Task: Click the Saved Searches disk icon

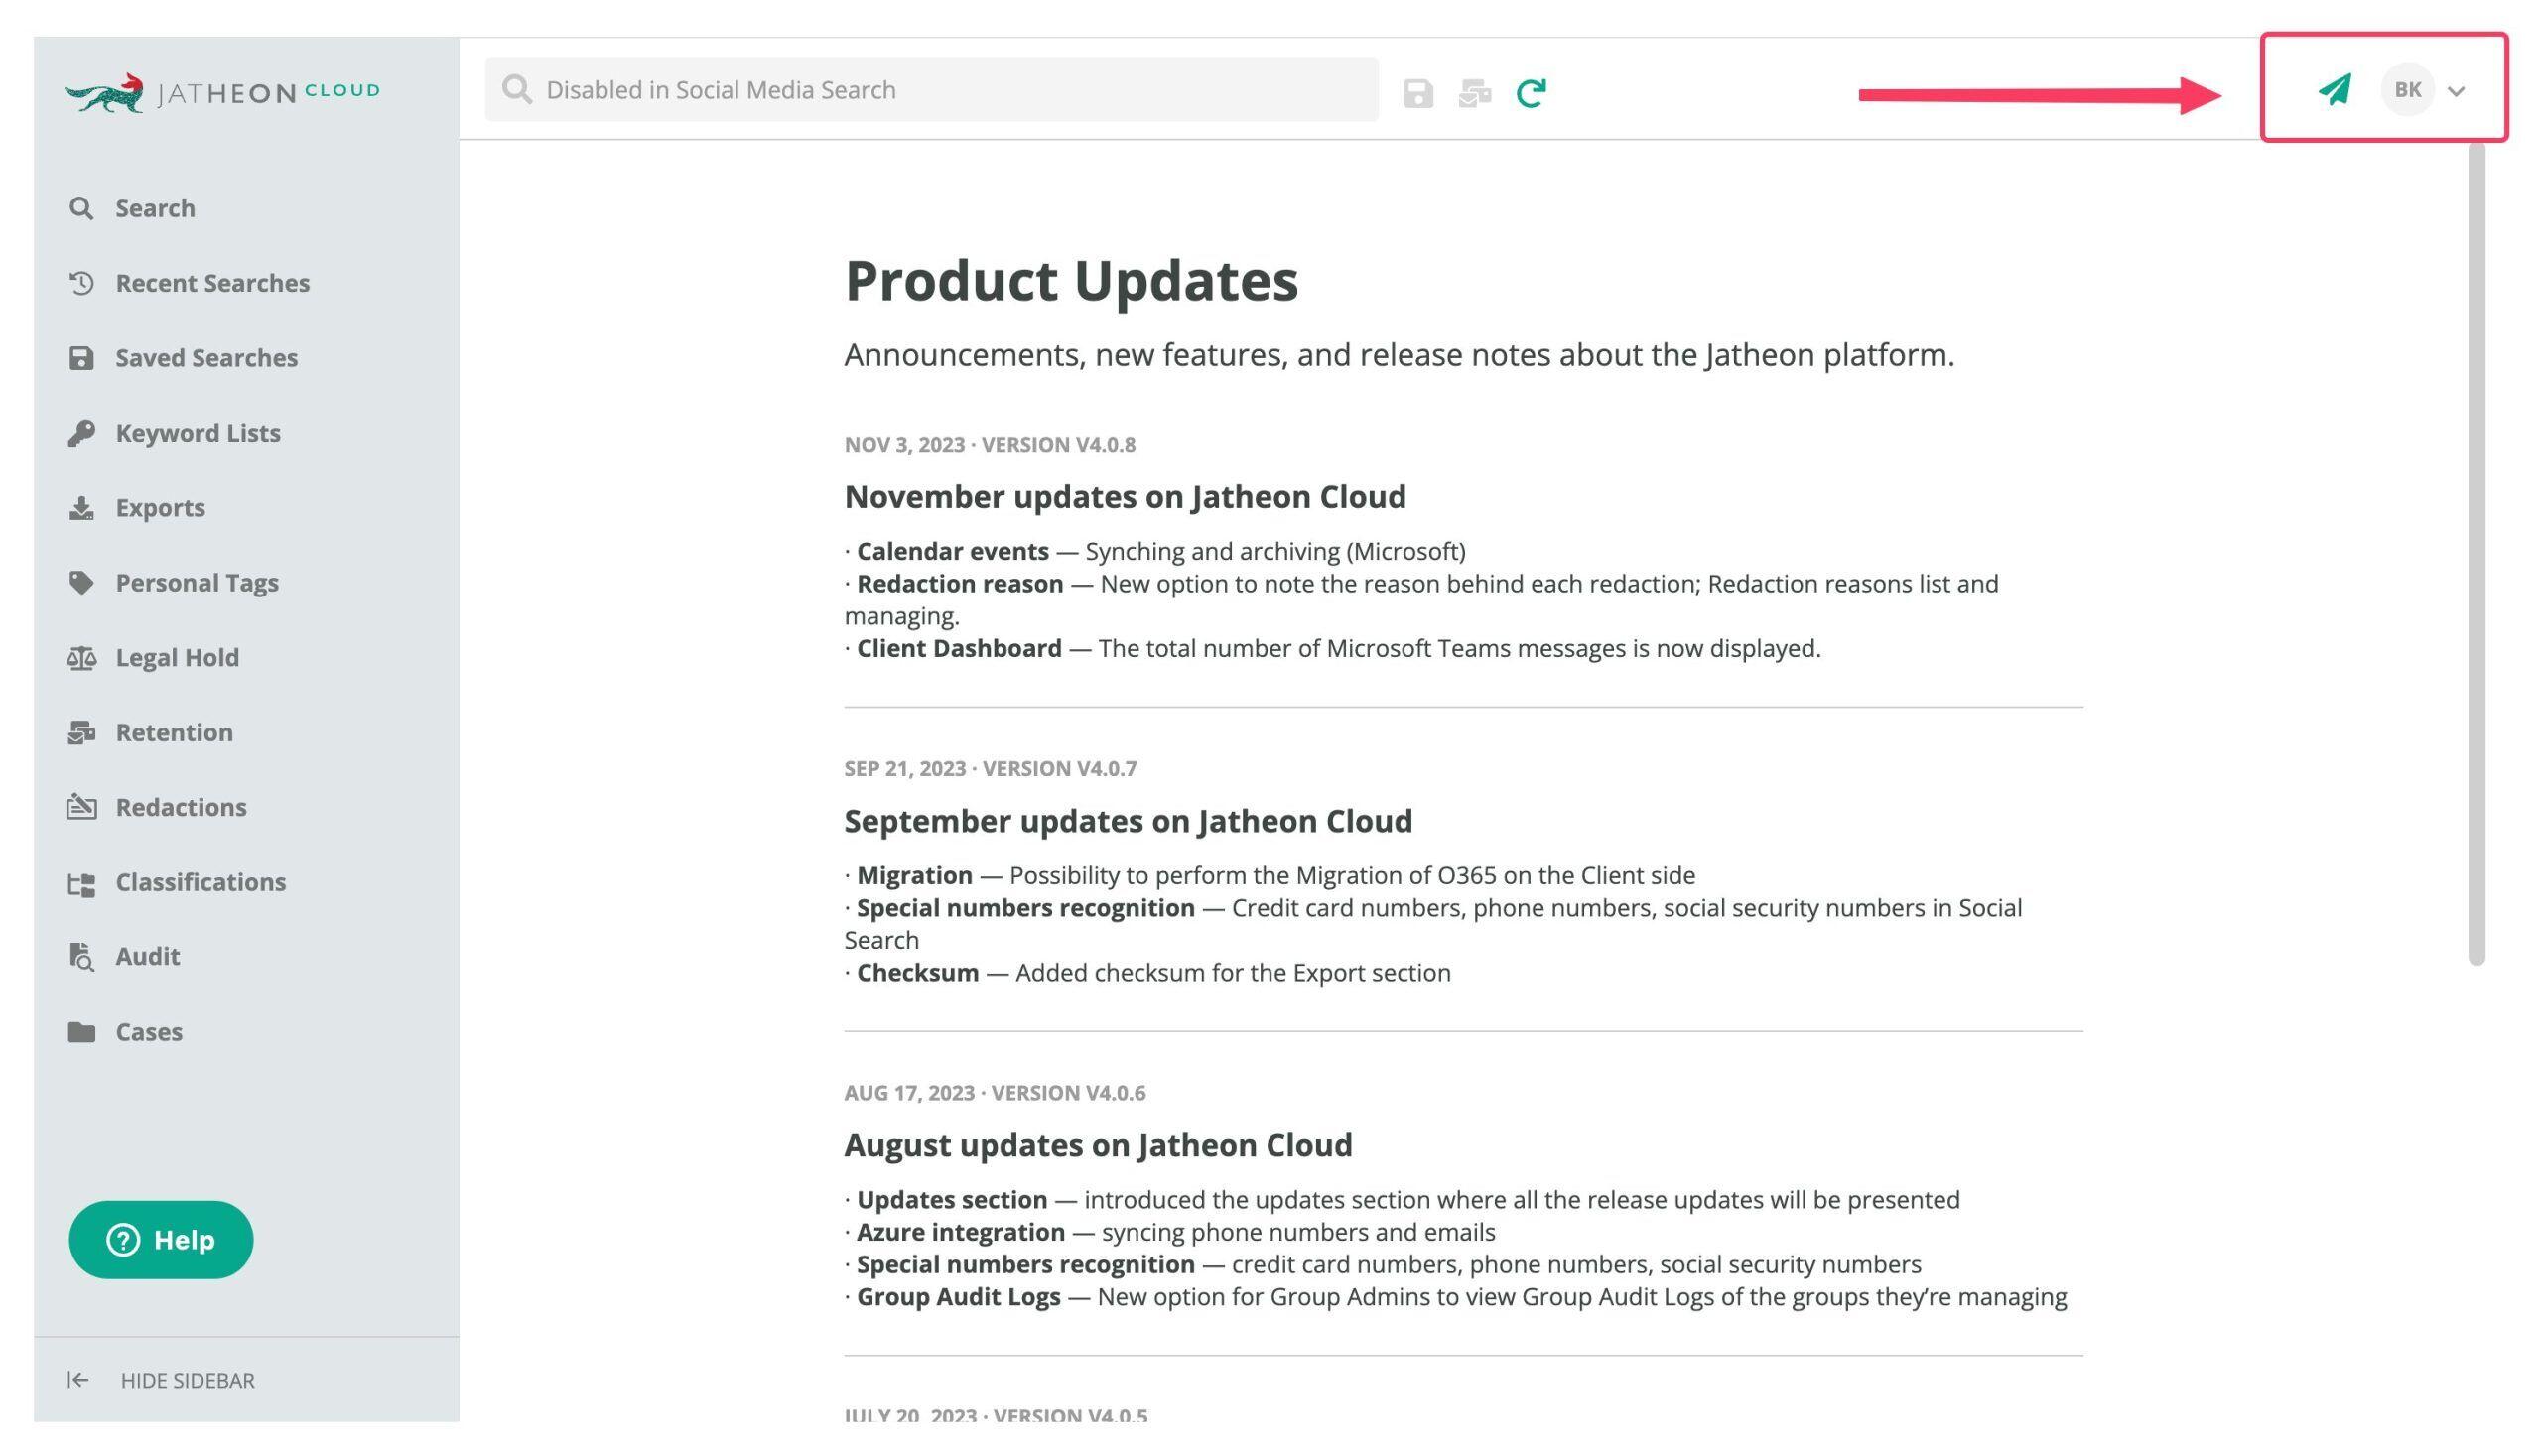Action: (x=81, y=358)
